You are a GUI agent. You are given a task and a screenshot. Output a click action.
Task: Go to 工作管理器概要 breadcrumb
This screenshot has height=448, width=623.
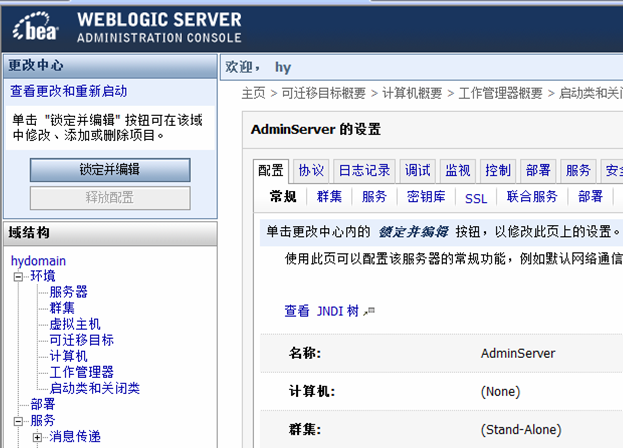[501, 93]
